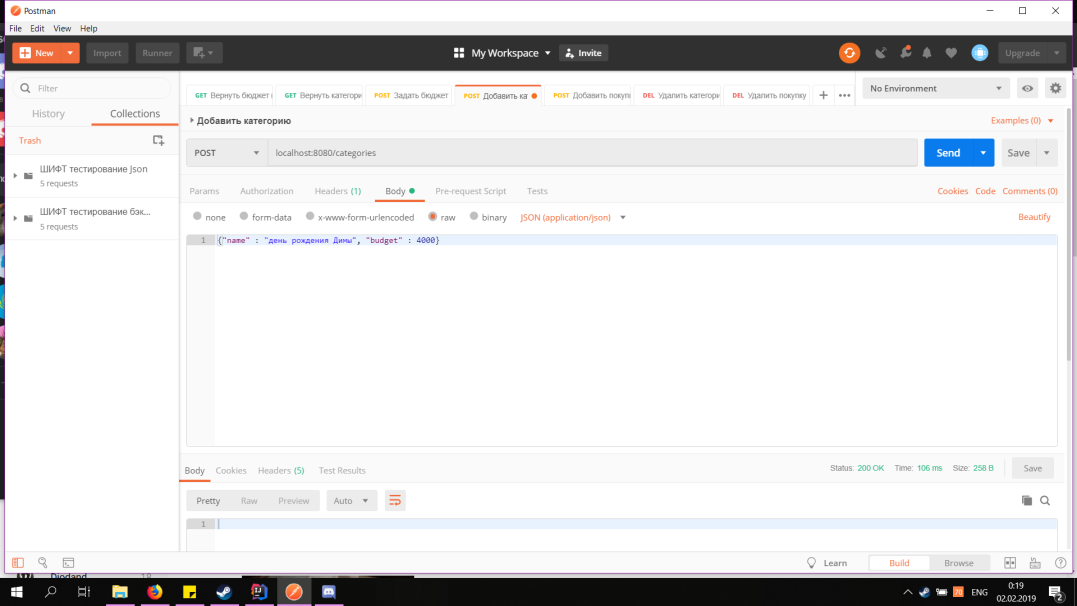Open the Authorization tab
Screen dimensions: 1077x606
pos(267,191)
